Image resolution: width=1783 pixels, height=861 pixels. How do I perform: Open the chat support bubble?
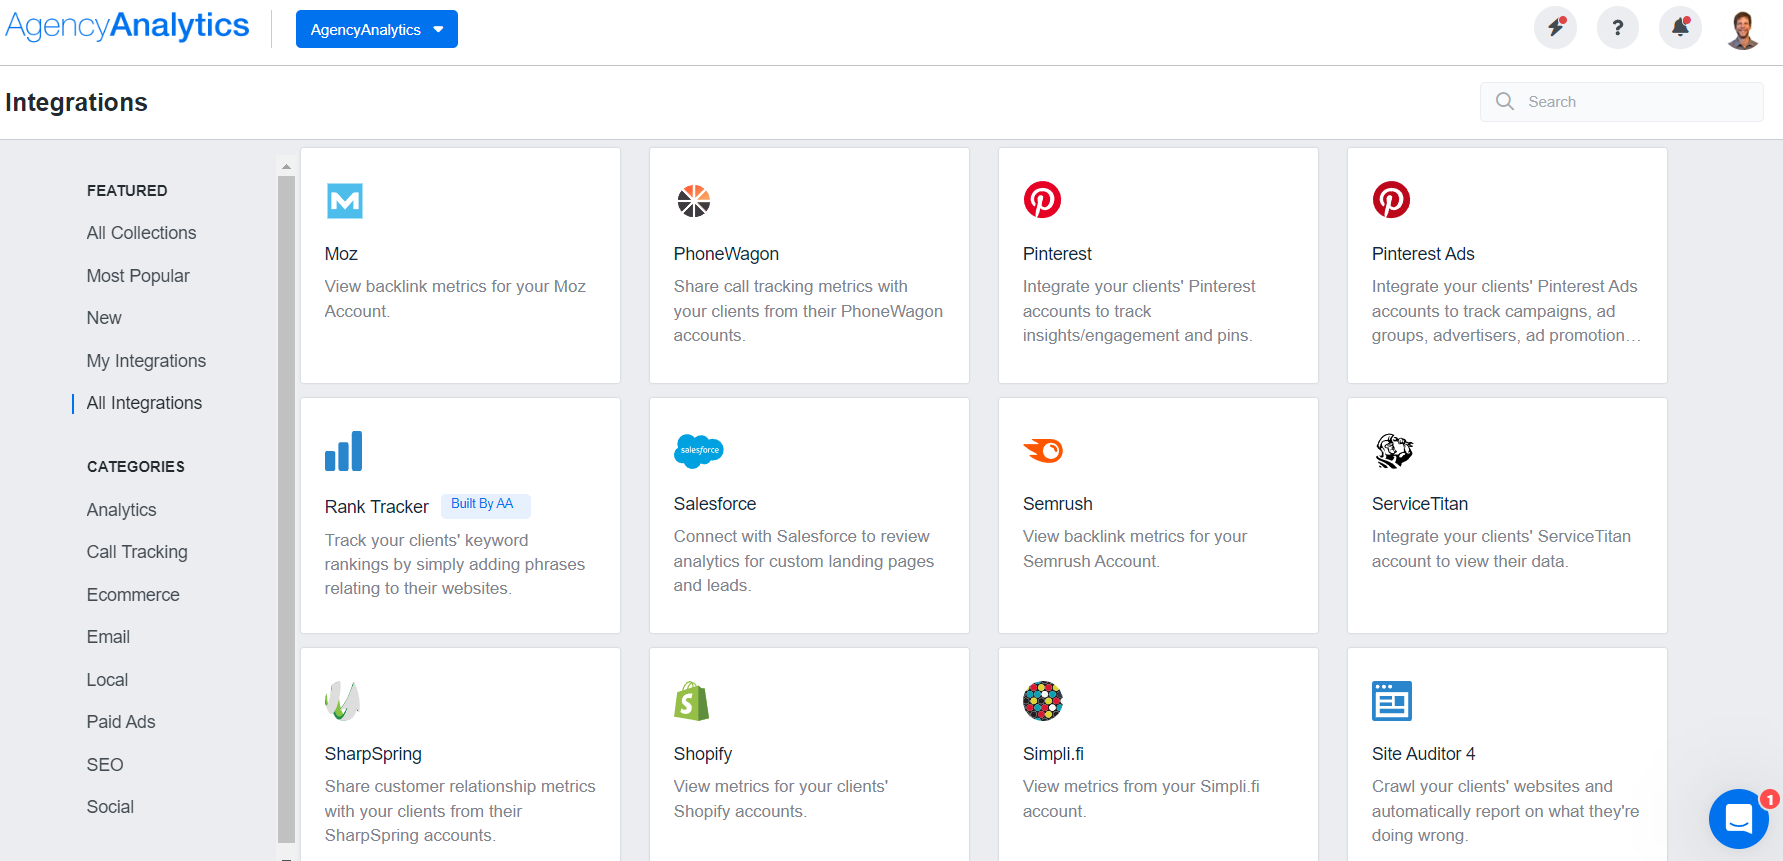click(x=1739, y=819)
